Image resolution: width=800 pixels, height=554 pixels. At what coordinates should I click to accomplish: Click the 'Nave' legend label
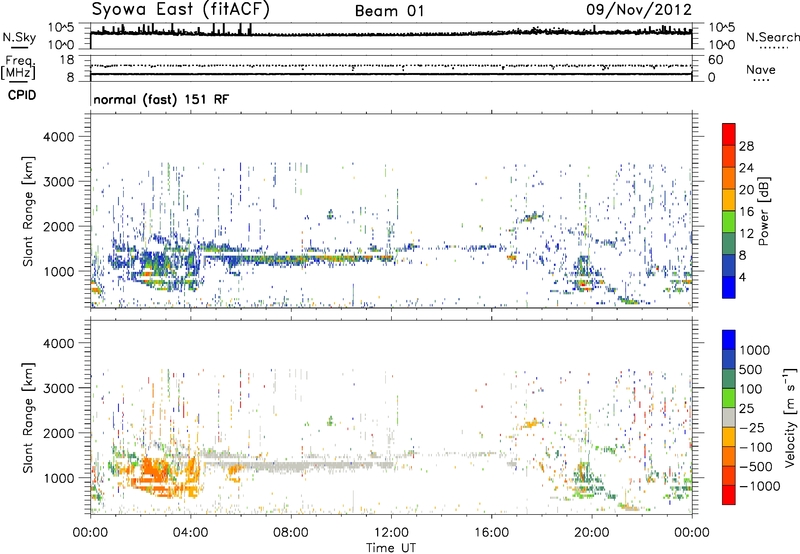[760, 70]
